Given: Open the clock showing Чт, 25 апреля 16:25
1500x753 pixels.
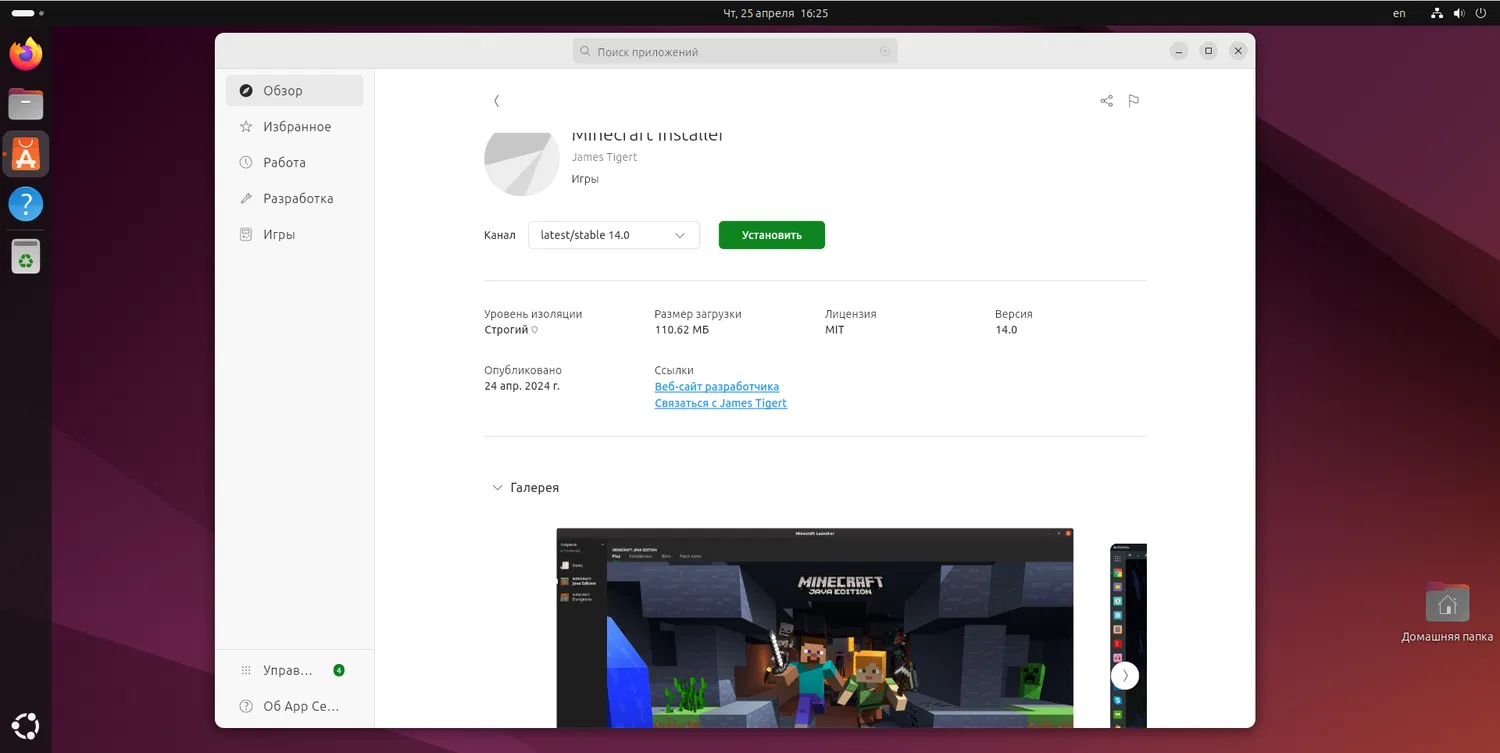Looking at the screenshot, I should click(x=775, y=13).
